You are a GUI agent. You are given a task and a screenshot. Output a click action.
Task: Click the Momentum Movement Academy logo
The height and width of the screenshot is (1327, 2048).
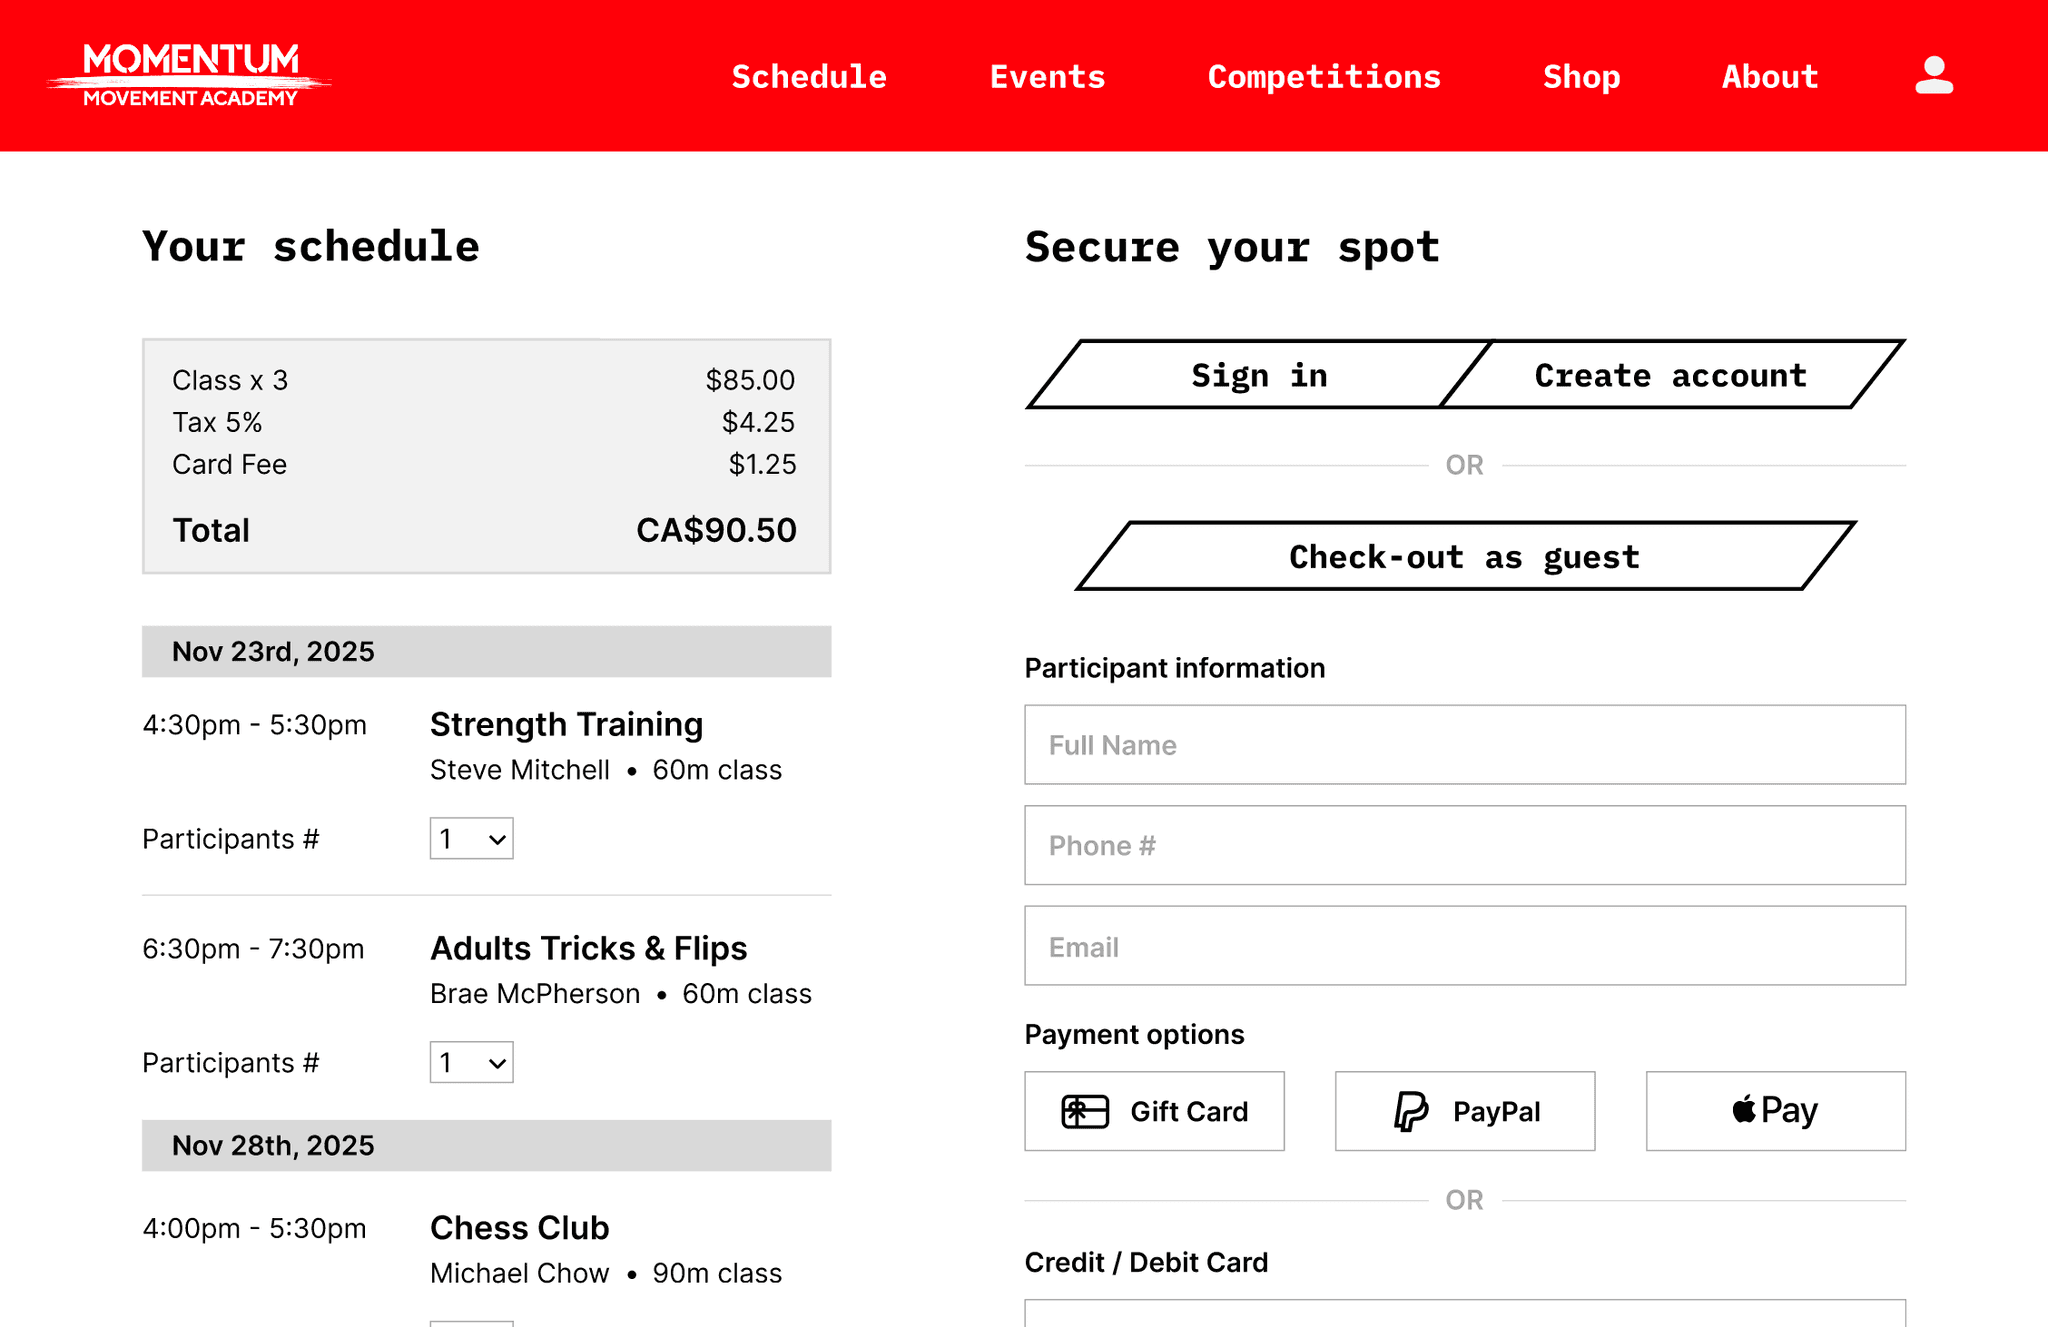[190, 76]
